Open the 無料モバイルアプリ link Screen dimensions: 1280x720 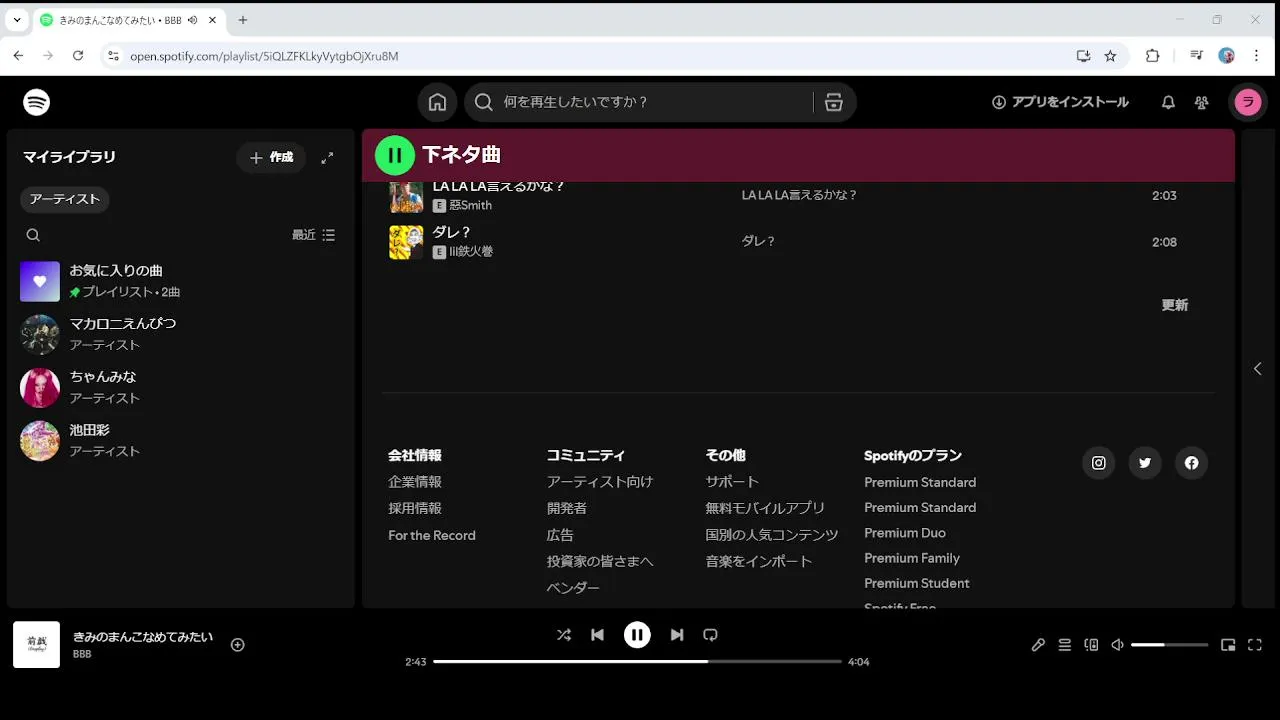coord(765,508)
